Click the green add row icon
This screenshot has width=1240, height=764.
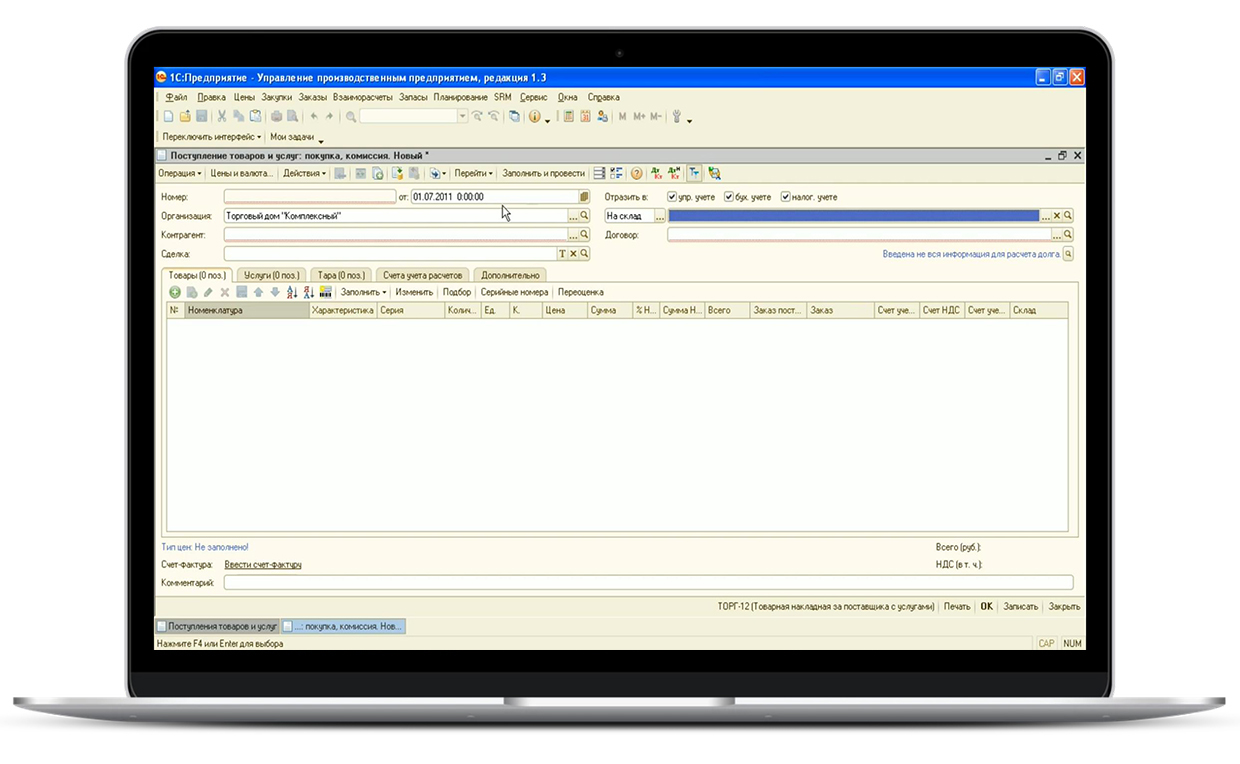point(175,292)
